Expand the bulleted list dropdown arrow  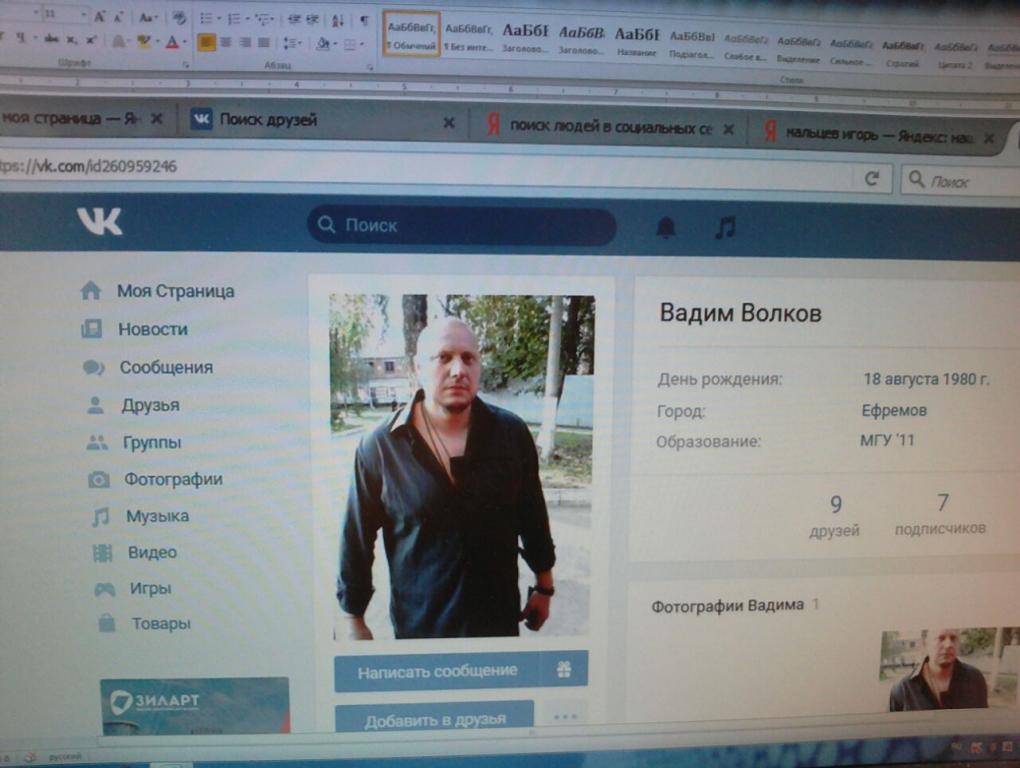pyautogui.click(x=221, y=18)
